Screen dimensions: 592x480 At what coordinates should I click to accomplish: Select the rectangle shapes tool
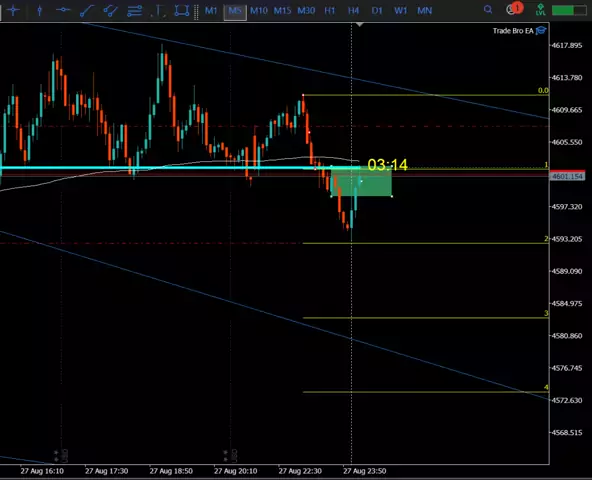click(182, 11)
